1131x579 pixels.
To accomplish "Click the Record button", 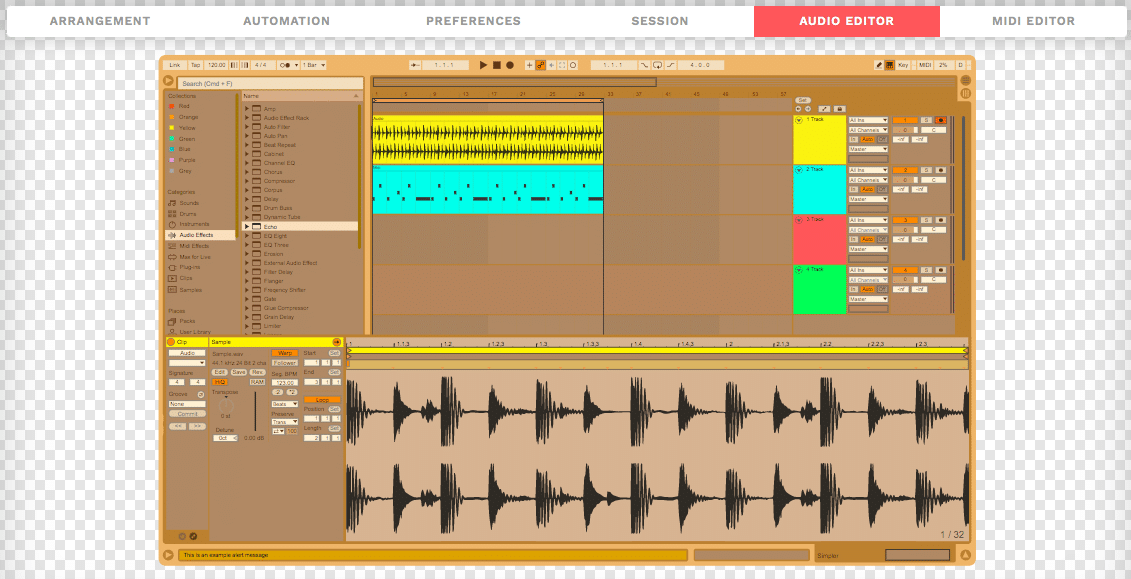I will coord(510,64).
